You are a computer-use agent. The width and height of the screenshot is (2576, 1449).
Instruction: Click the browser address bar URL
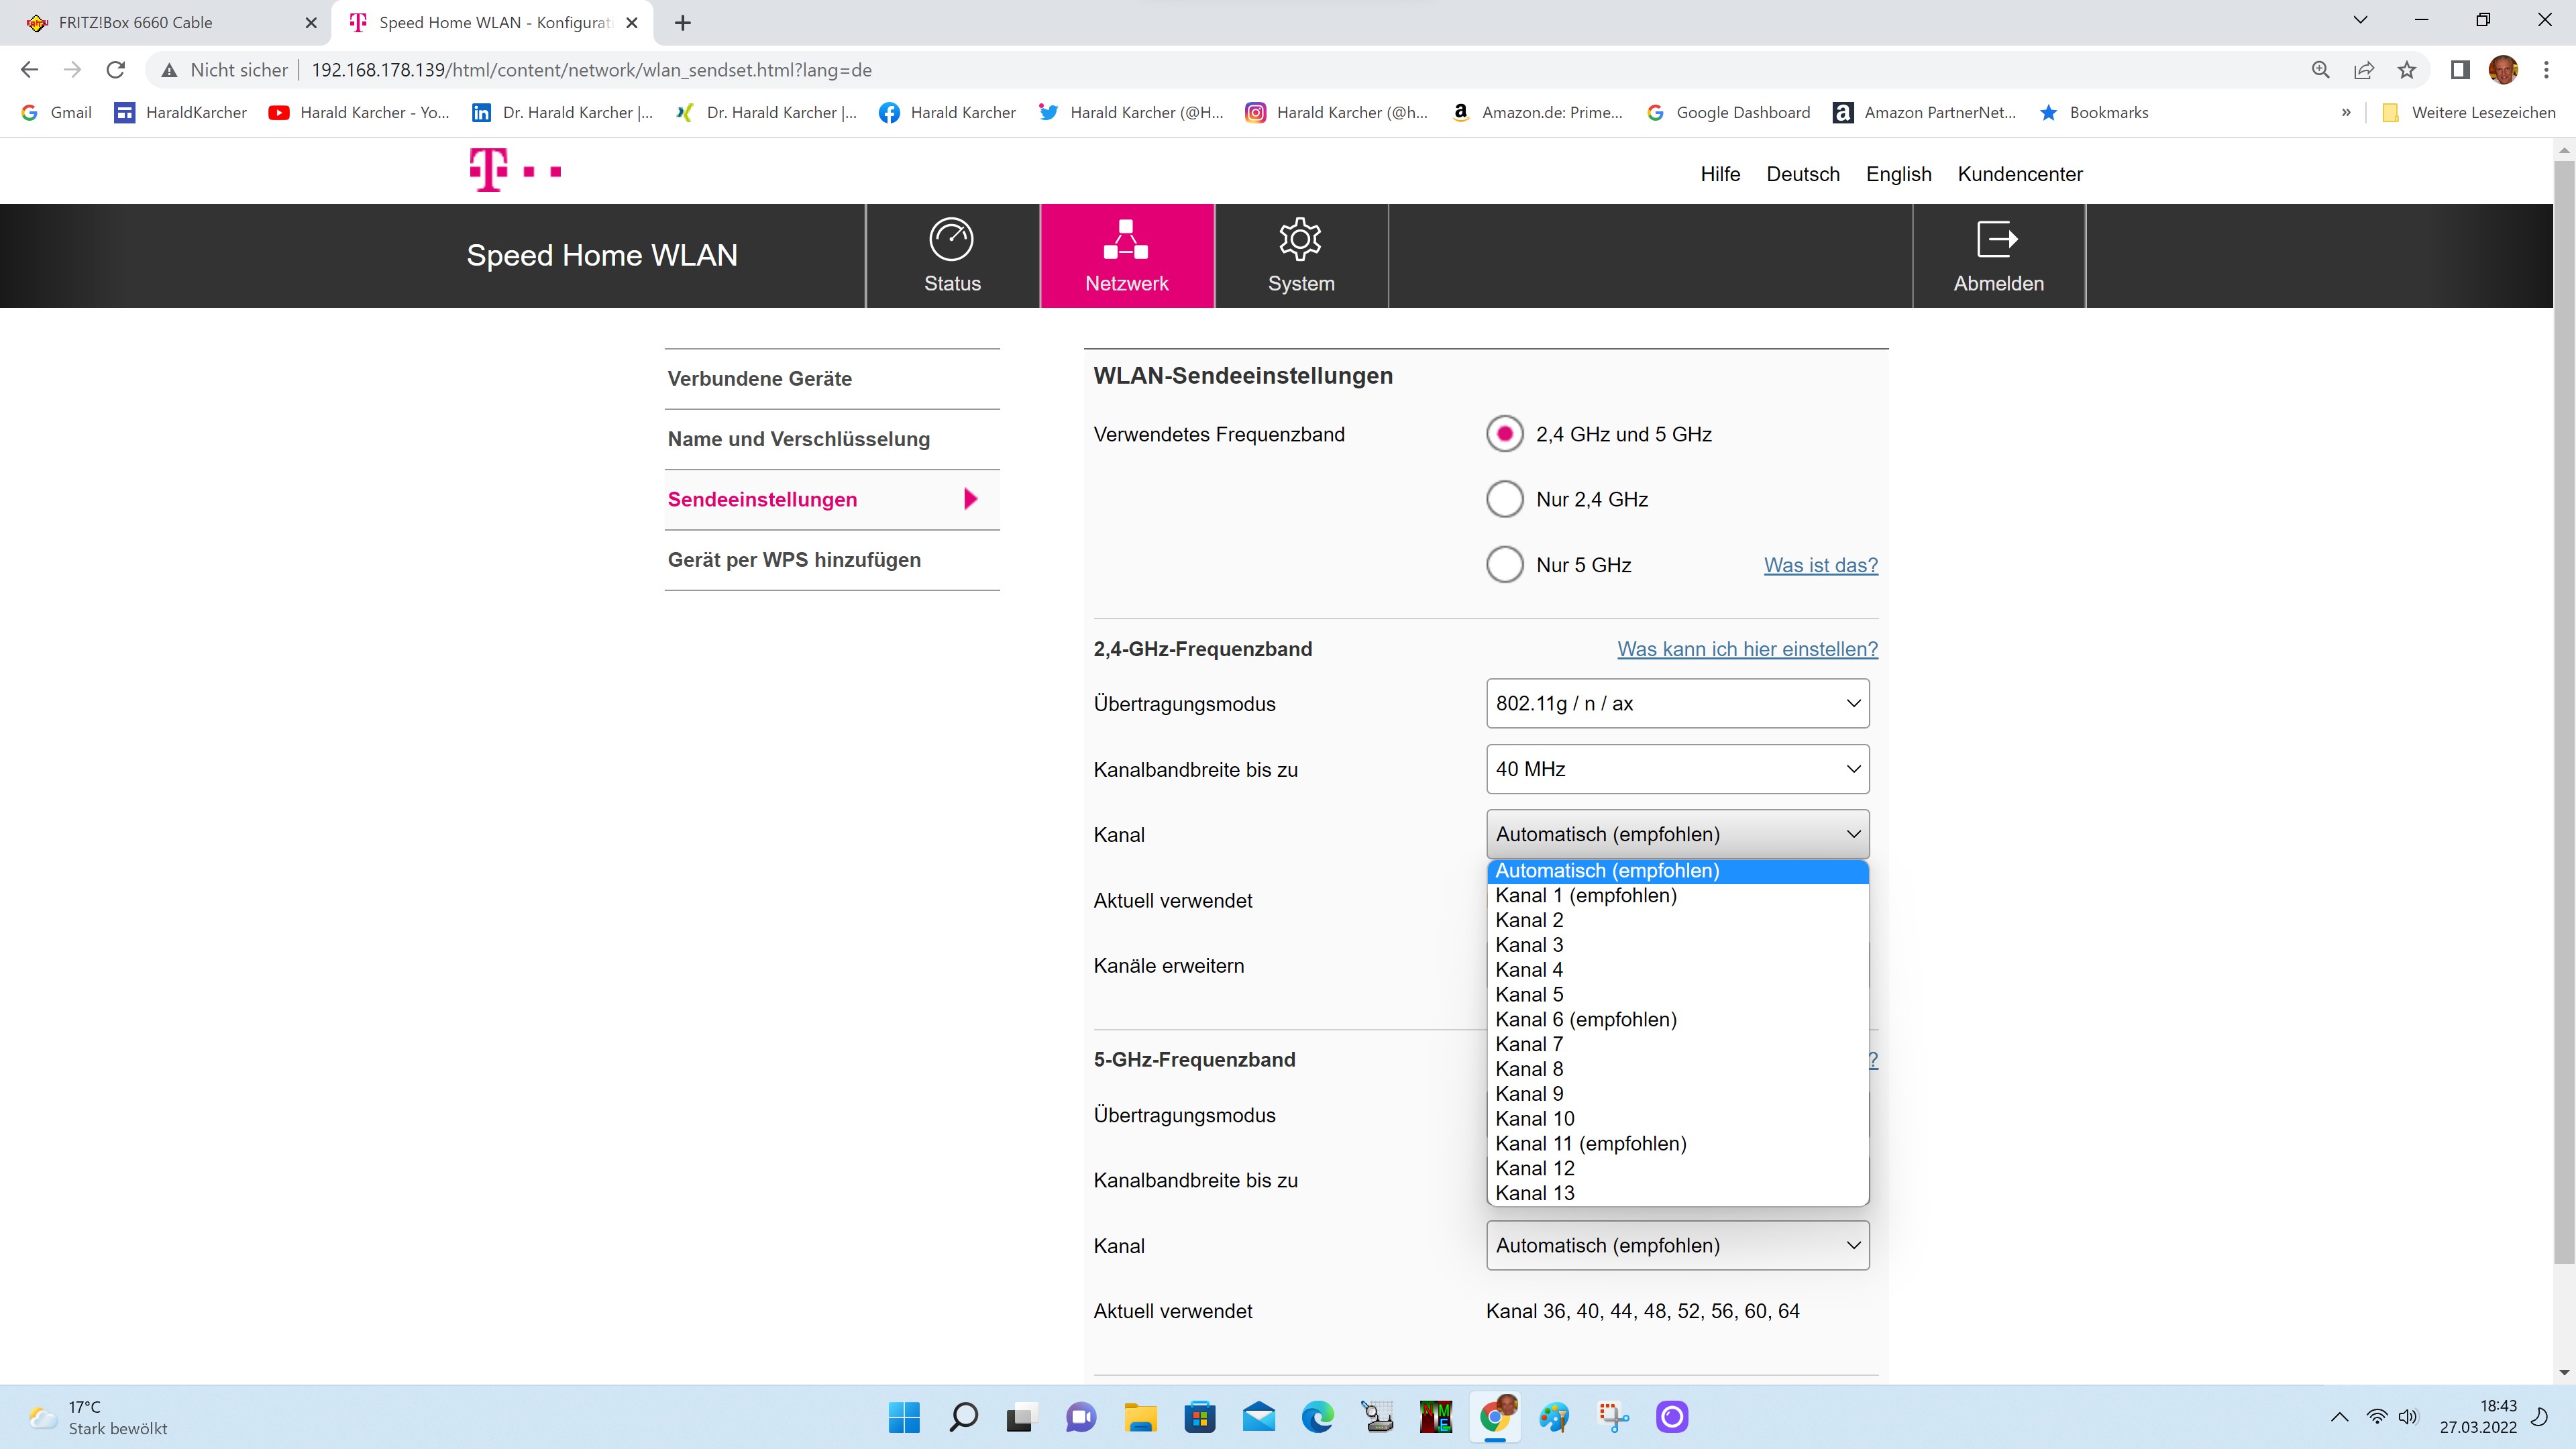pyautogui.click(x=591, y=70)
